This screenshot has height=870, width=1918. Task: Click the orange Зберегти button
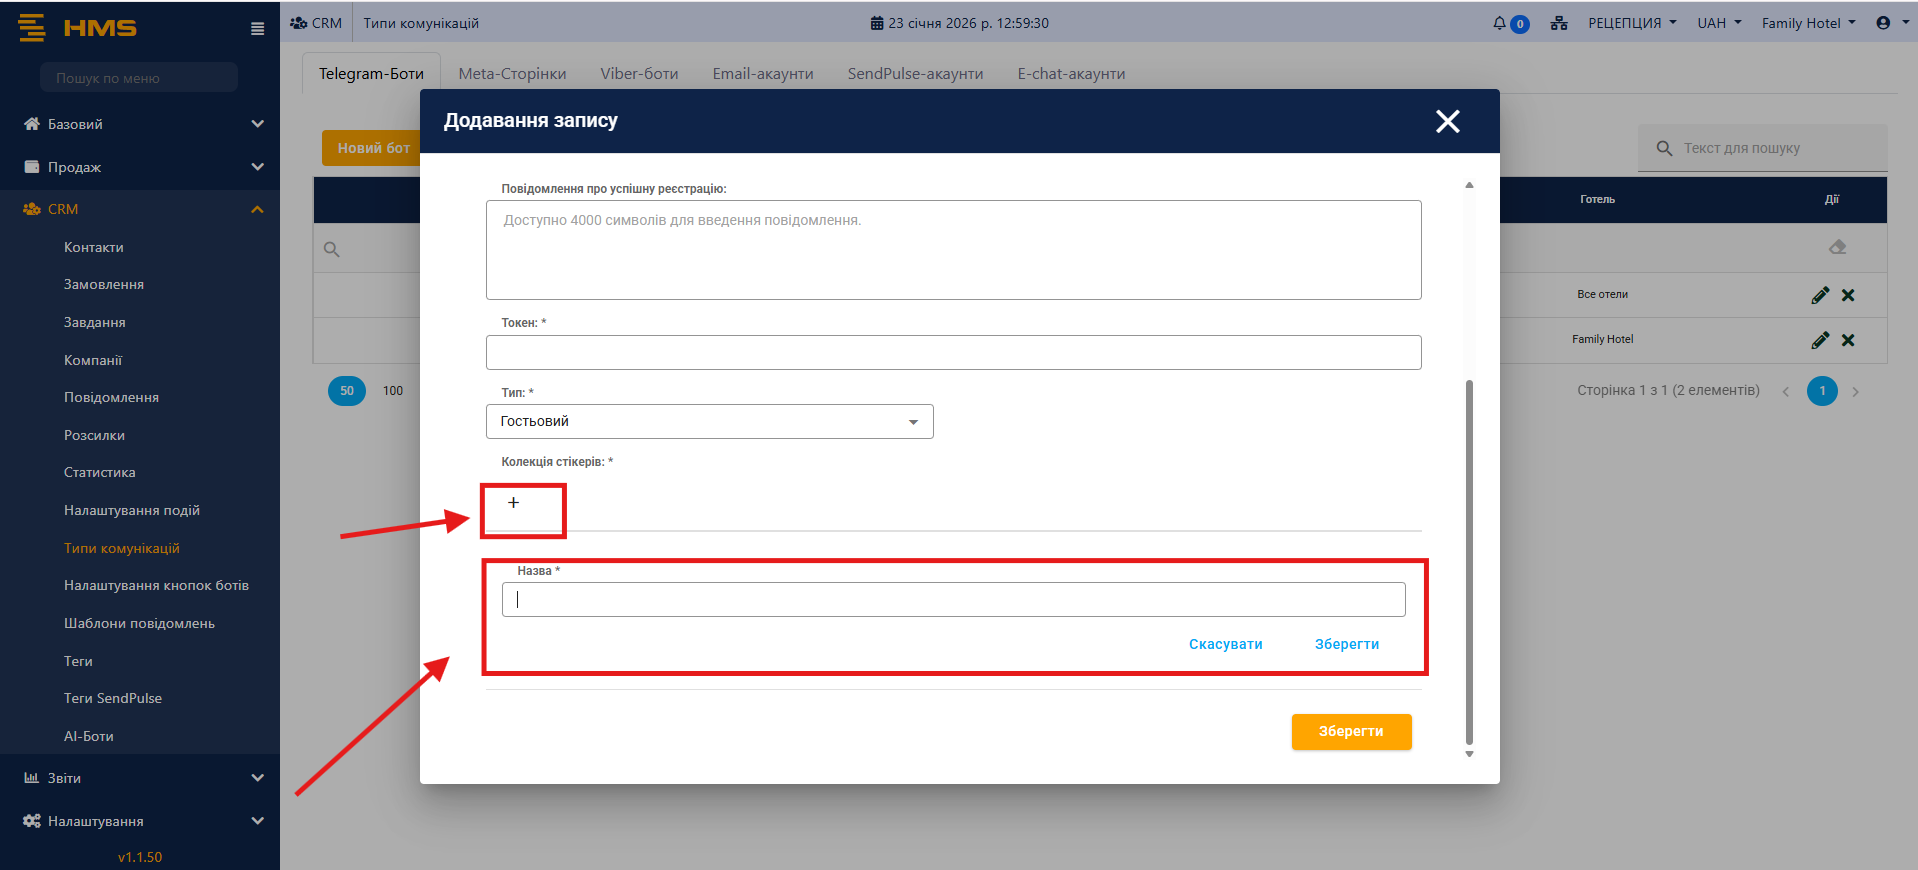click(x=1351, y=731)
